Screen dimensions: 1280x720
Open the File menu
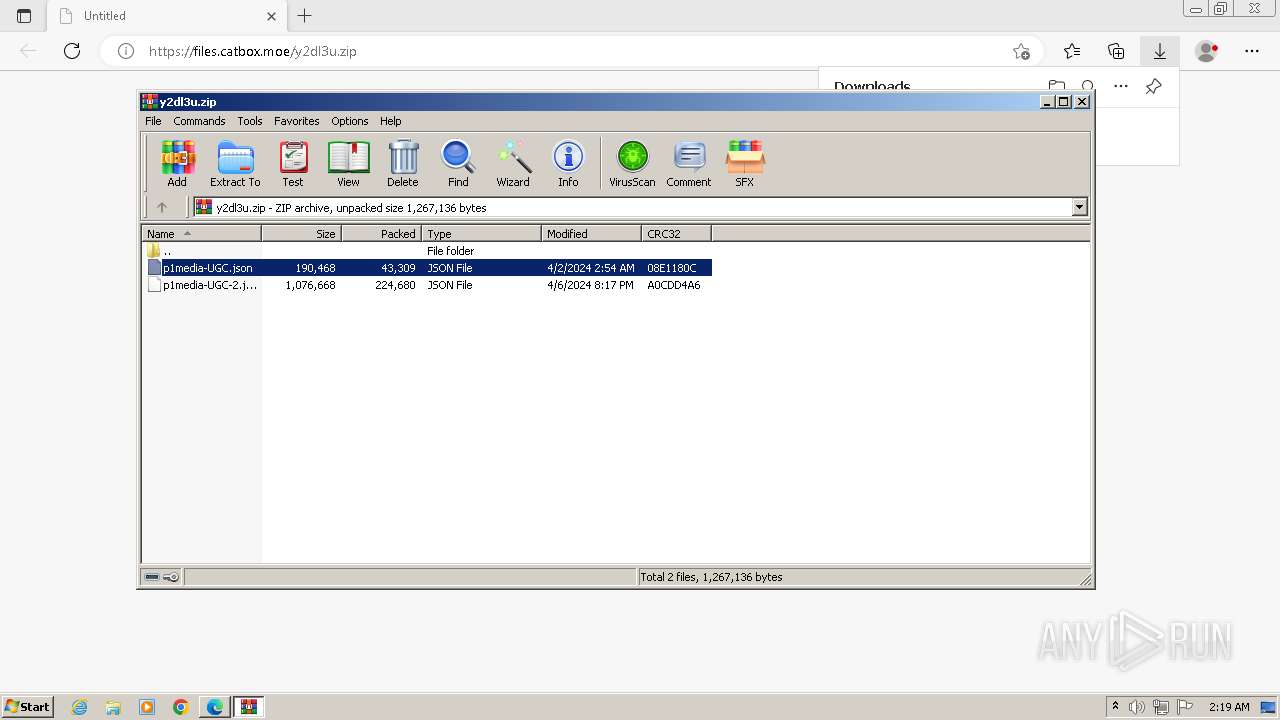153,121
